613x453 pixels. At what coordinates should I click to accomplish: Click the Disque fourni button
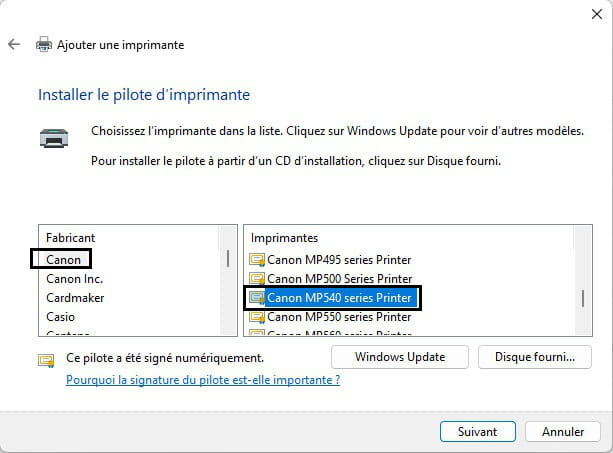click(x=535, y=357)
